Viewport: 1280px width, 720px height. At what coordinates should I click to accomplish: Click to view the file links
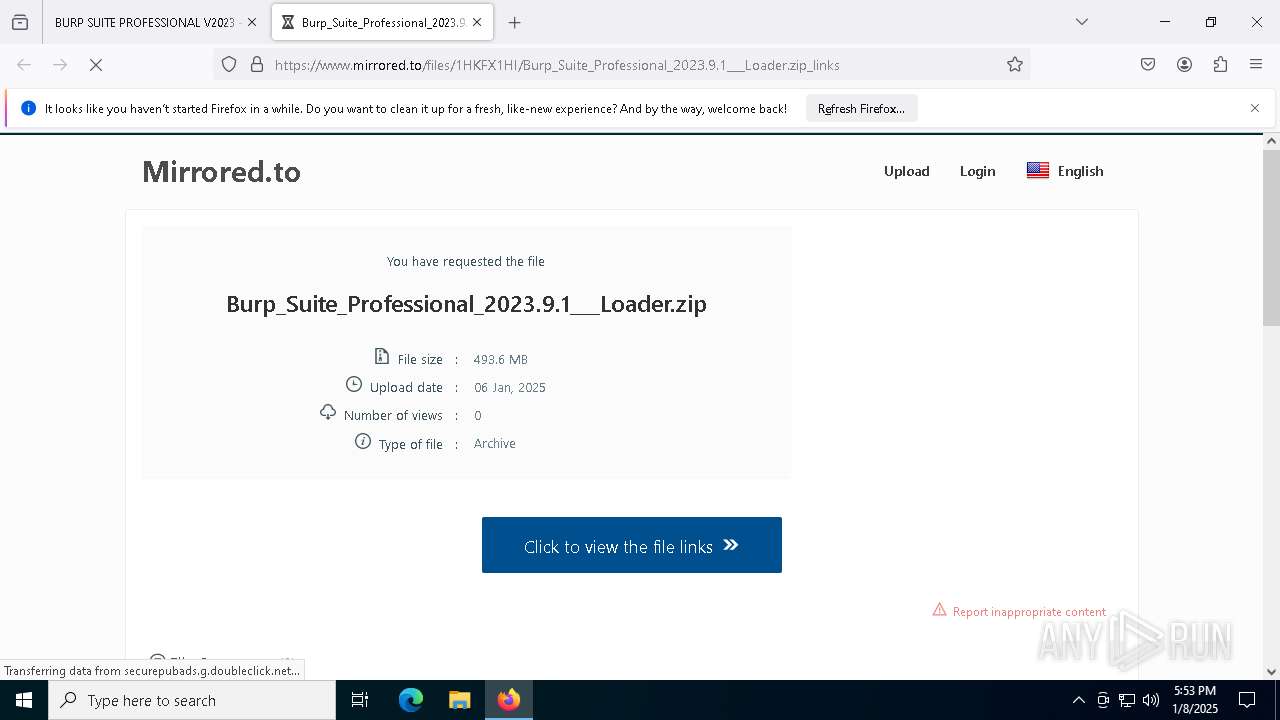point(632,545)
